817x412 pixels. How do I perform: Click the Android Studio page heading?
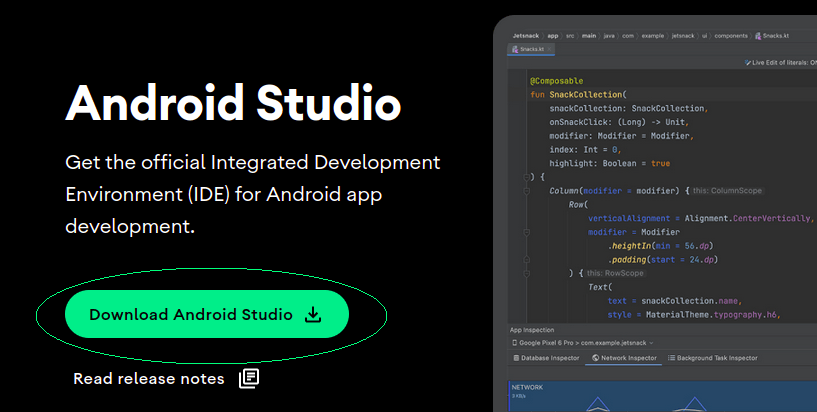click(233, 102)
